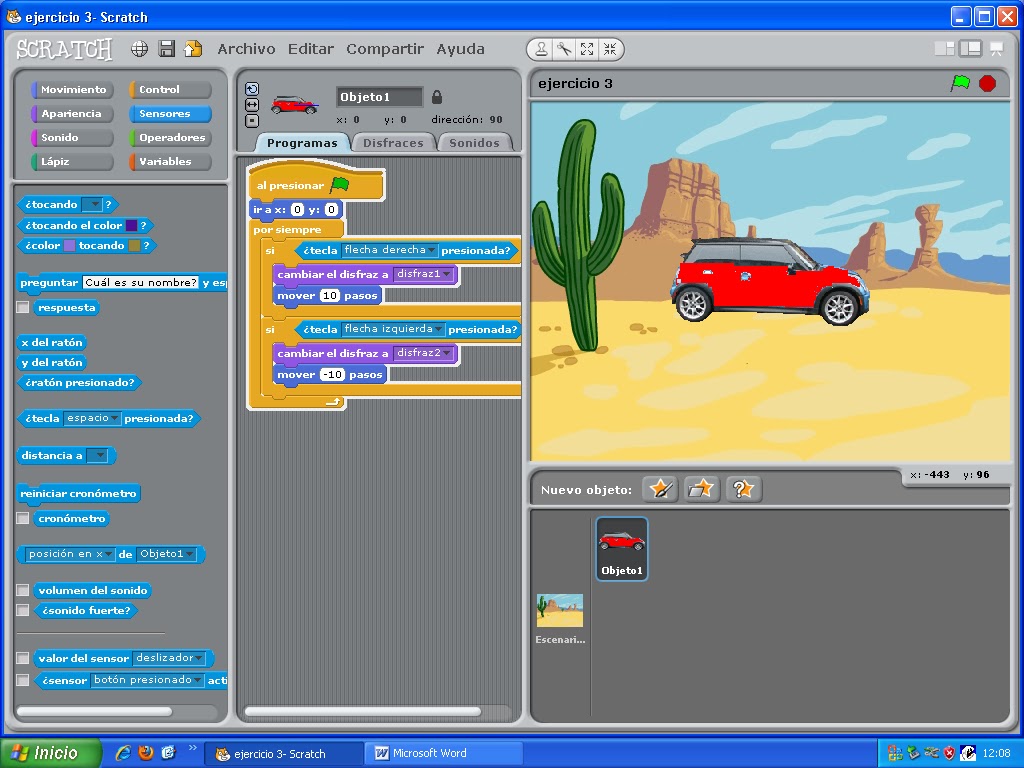This screenshot has height=768, width=1024.
Task: Open the deslizador sensor dropdown
Action: click(x=168, y=658)
